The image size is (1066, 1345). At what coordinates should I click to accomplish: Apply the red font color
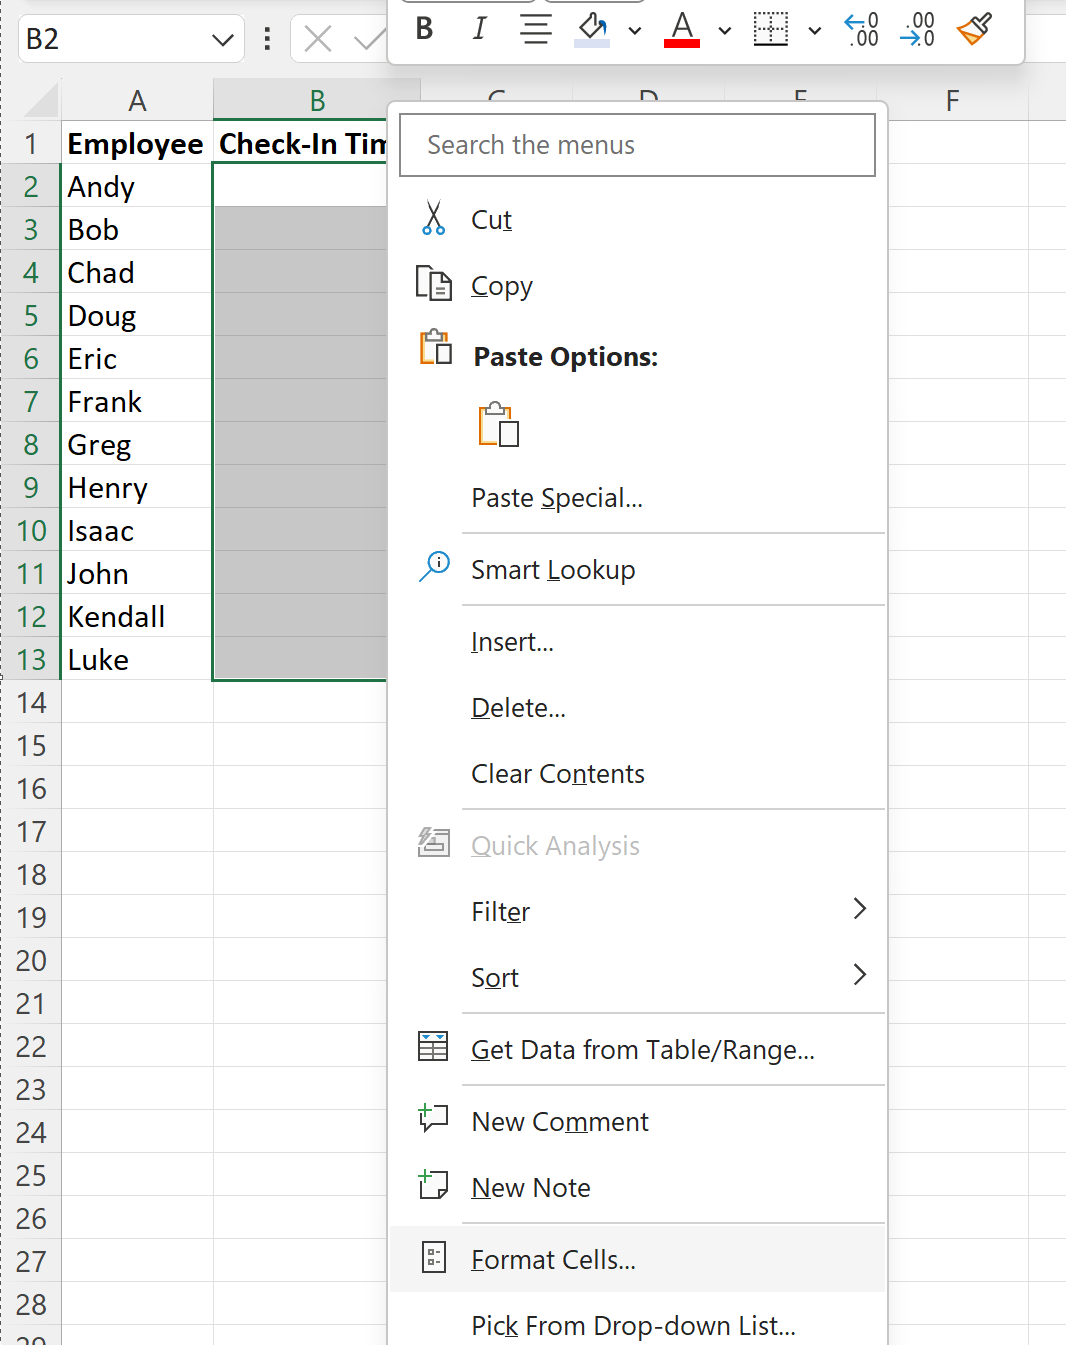[682, 29]
